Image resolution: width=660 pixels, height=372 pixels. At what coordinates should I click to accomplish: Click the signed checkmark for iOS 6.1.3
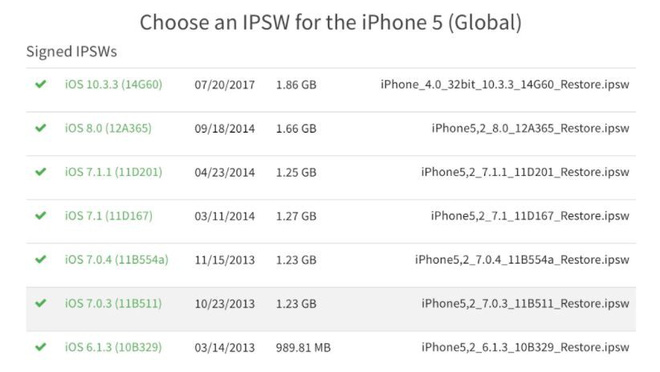click(41, 347)
